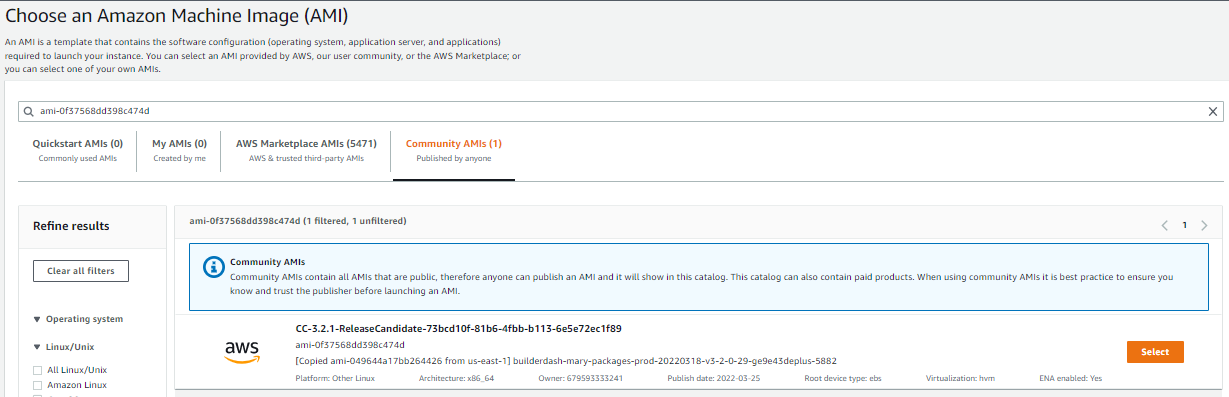
Task: Click the magnifier search icon
Action: point(29,111)
